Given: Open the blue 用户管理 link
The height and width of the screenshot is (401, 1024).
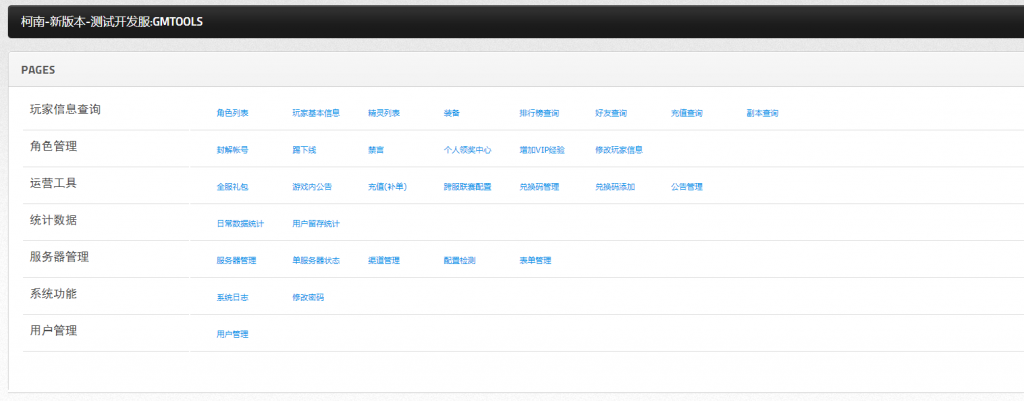Looking at the screenshot, I should pos(232,334).
